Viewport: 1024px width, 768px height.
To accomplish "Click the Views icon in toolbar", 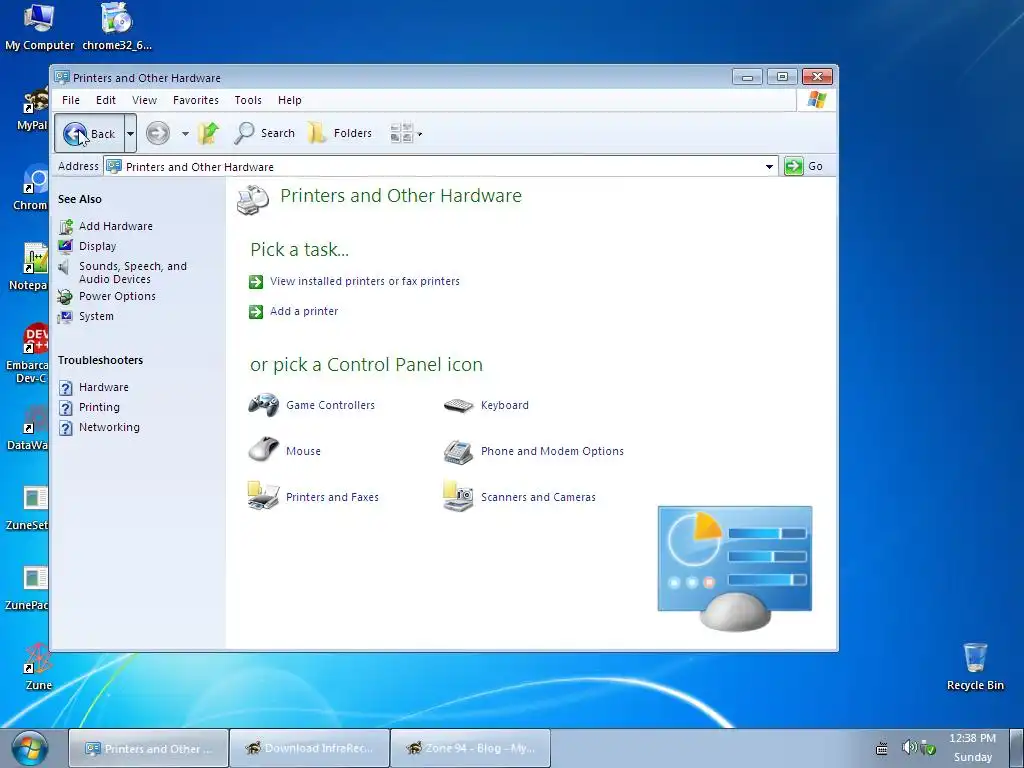I will click(402, 133).
